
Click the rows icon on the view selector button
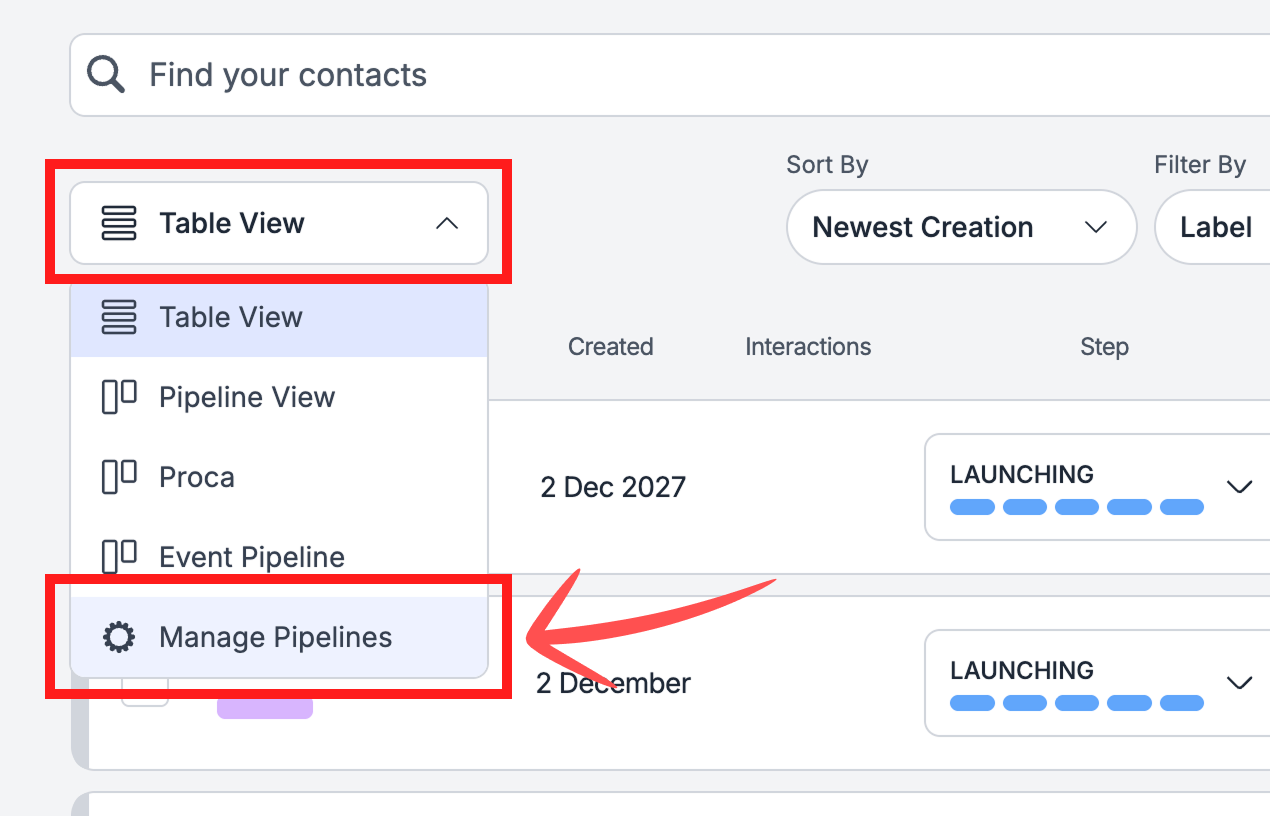tap(119, 223)
